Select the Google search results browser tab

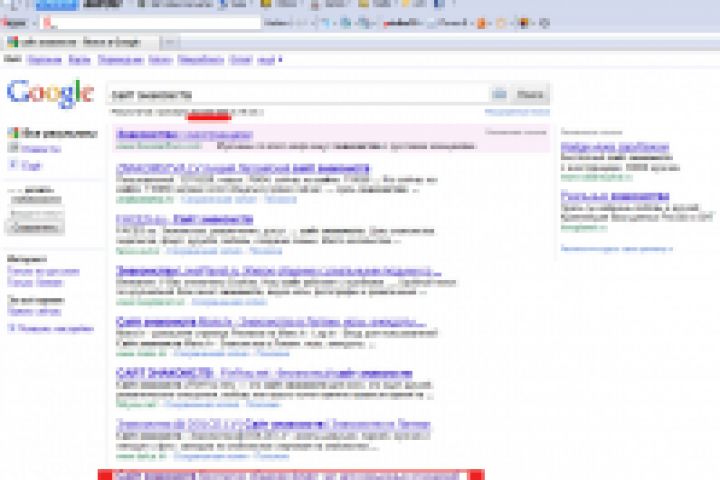click(80, 43)
